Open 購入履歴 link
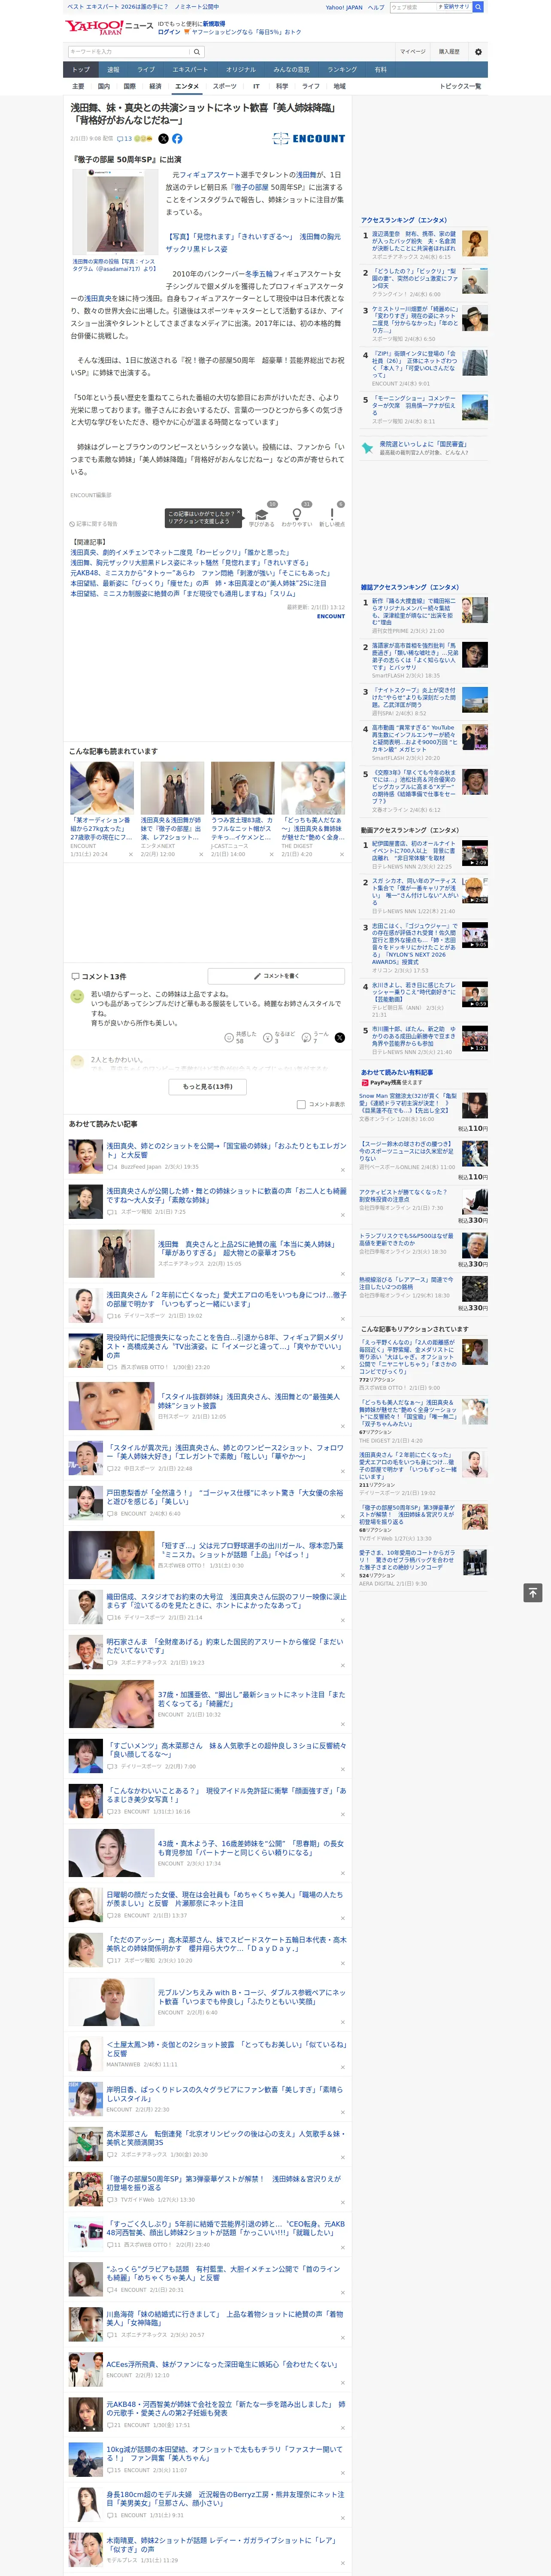The image size is (551, 2576). coord(449,51)
